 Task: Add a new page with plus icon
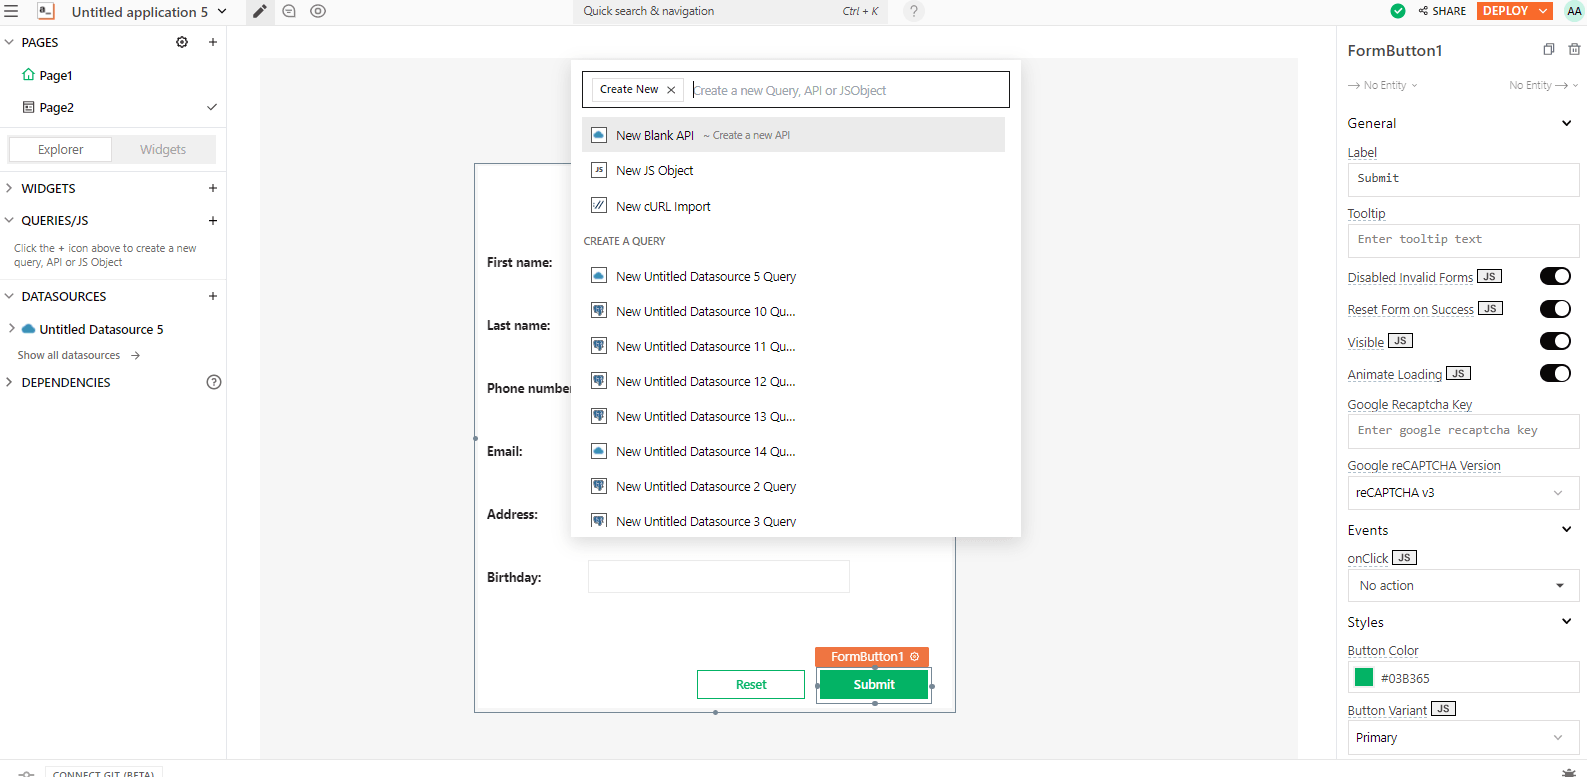click(x=213, y=42)
